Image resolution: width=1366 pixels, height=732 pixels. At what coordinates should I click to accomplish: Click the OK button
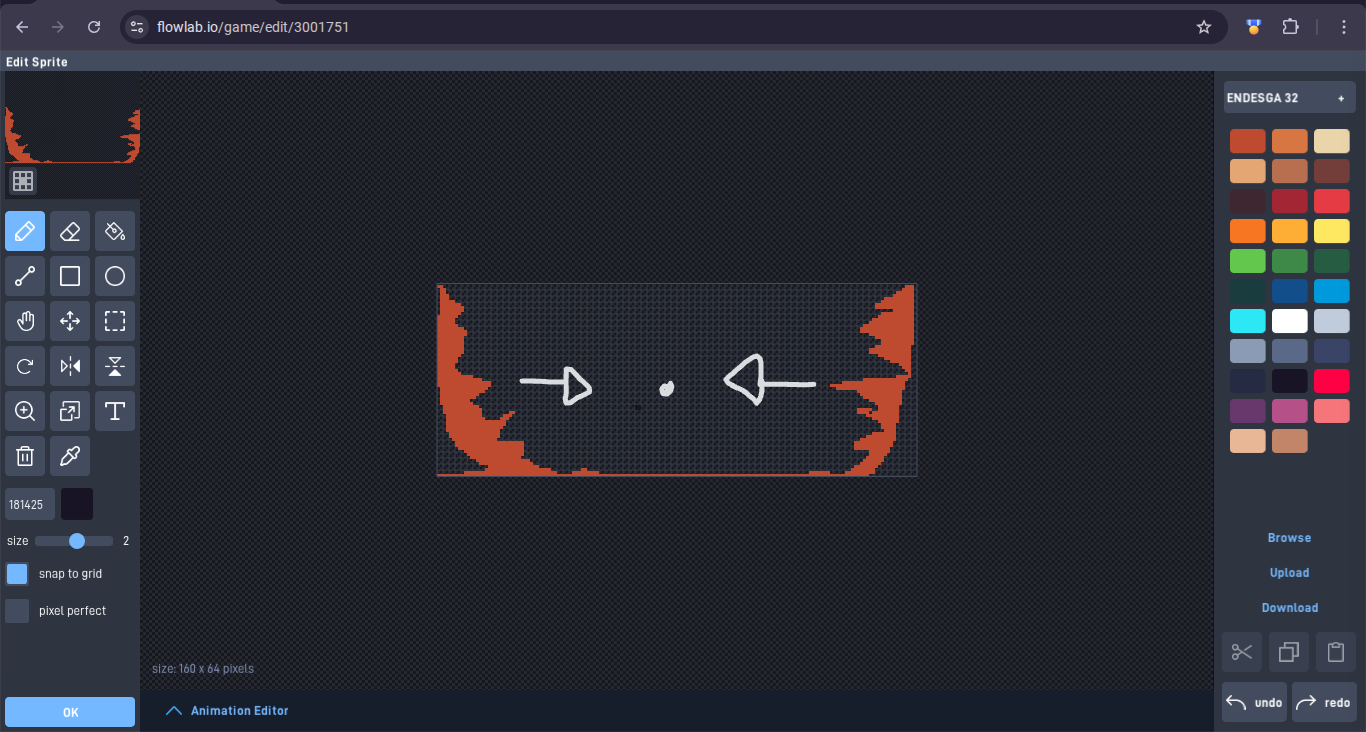coord(70,712)
